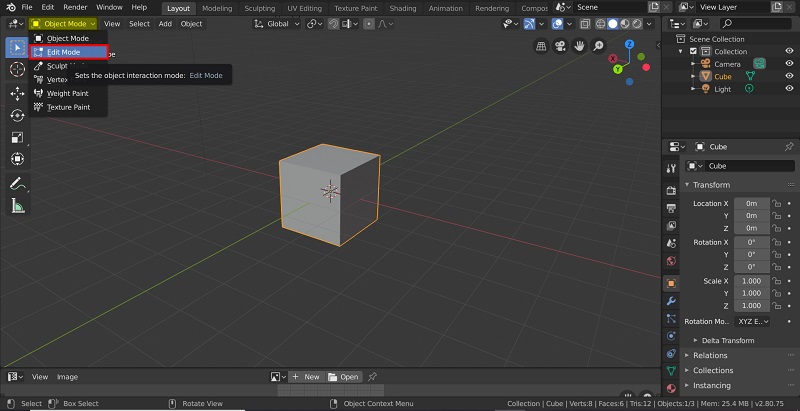Image resolution: width=800 pixels, height=411 pixels.
Task: Pick the Annotate pencil tool
Action: 17,184
